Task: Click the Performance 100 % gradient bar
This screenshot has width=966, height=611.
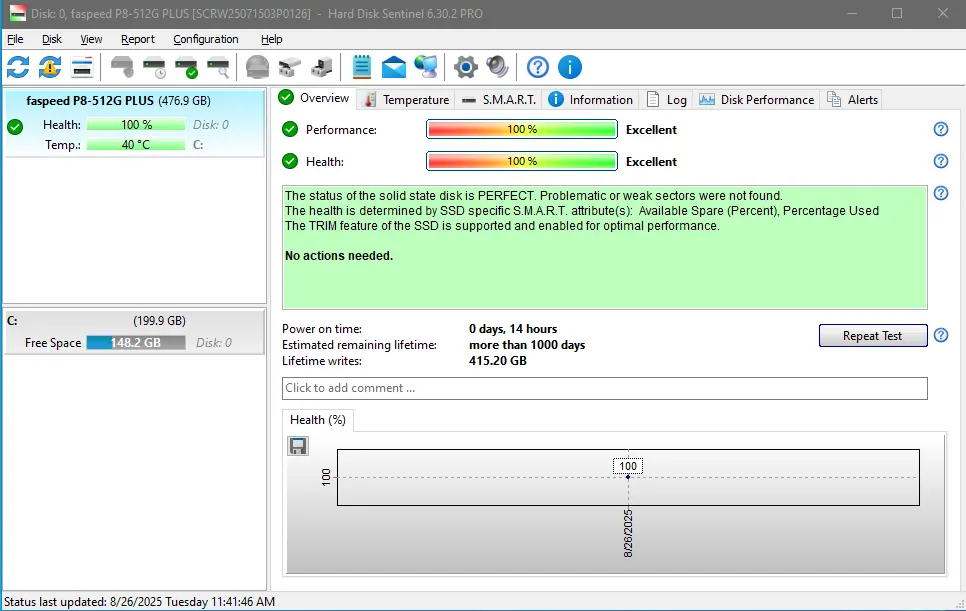Action: (522, 129)
